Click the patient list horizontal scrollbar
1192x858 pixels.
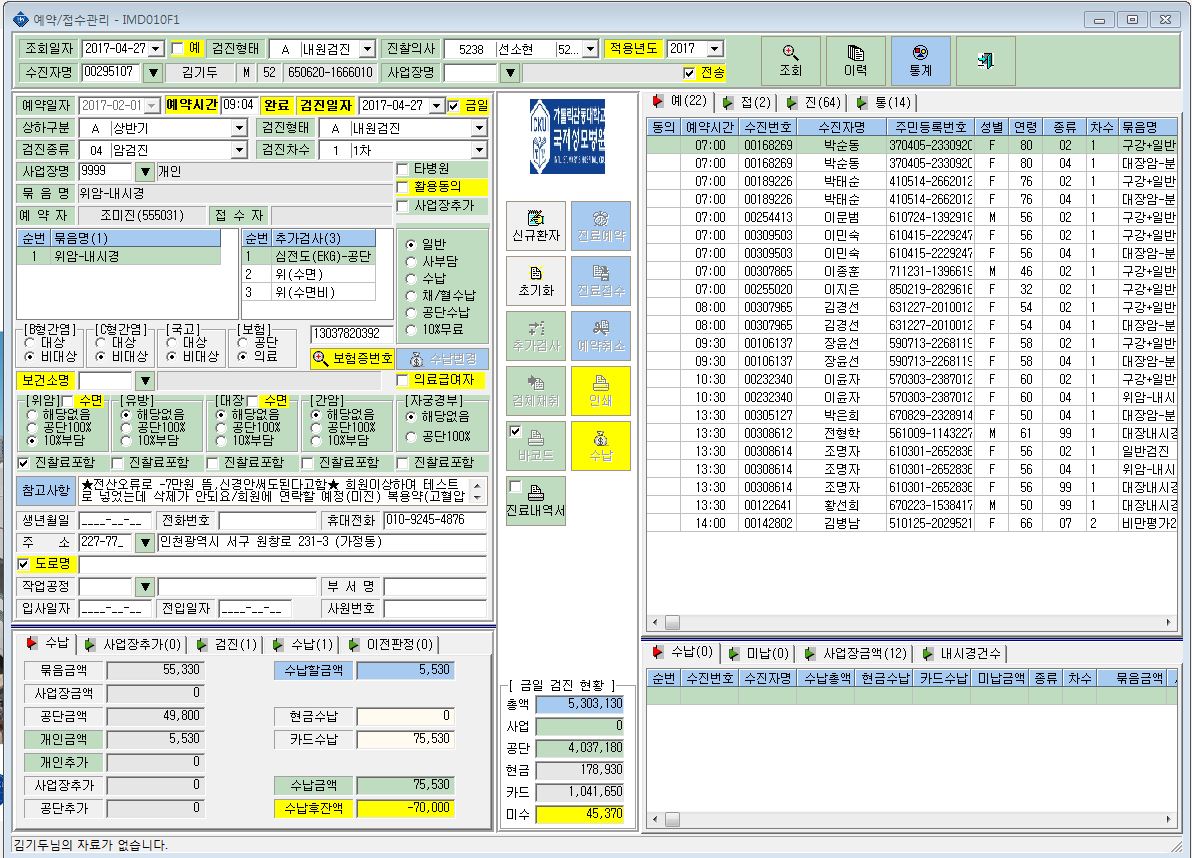911,622
